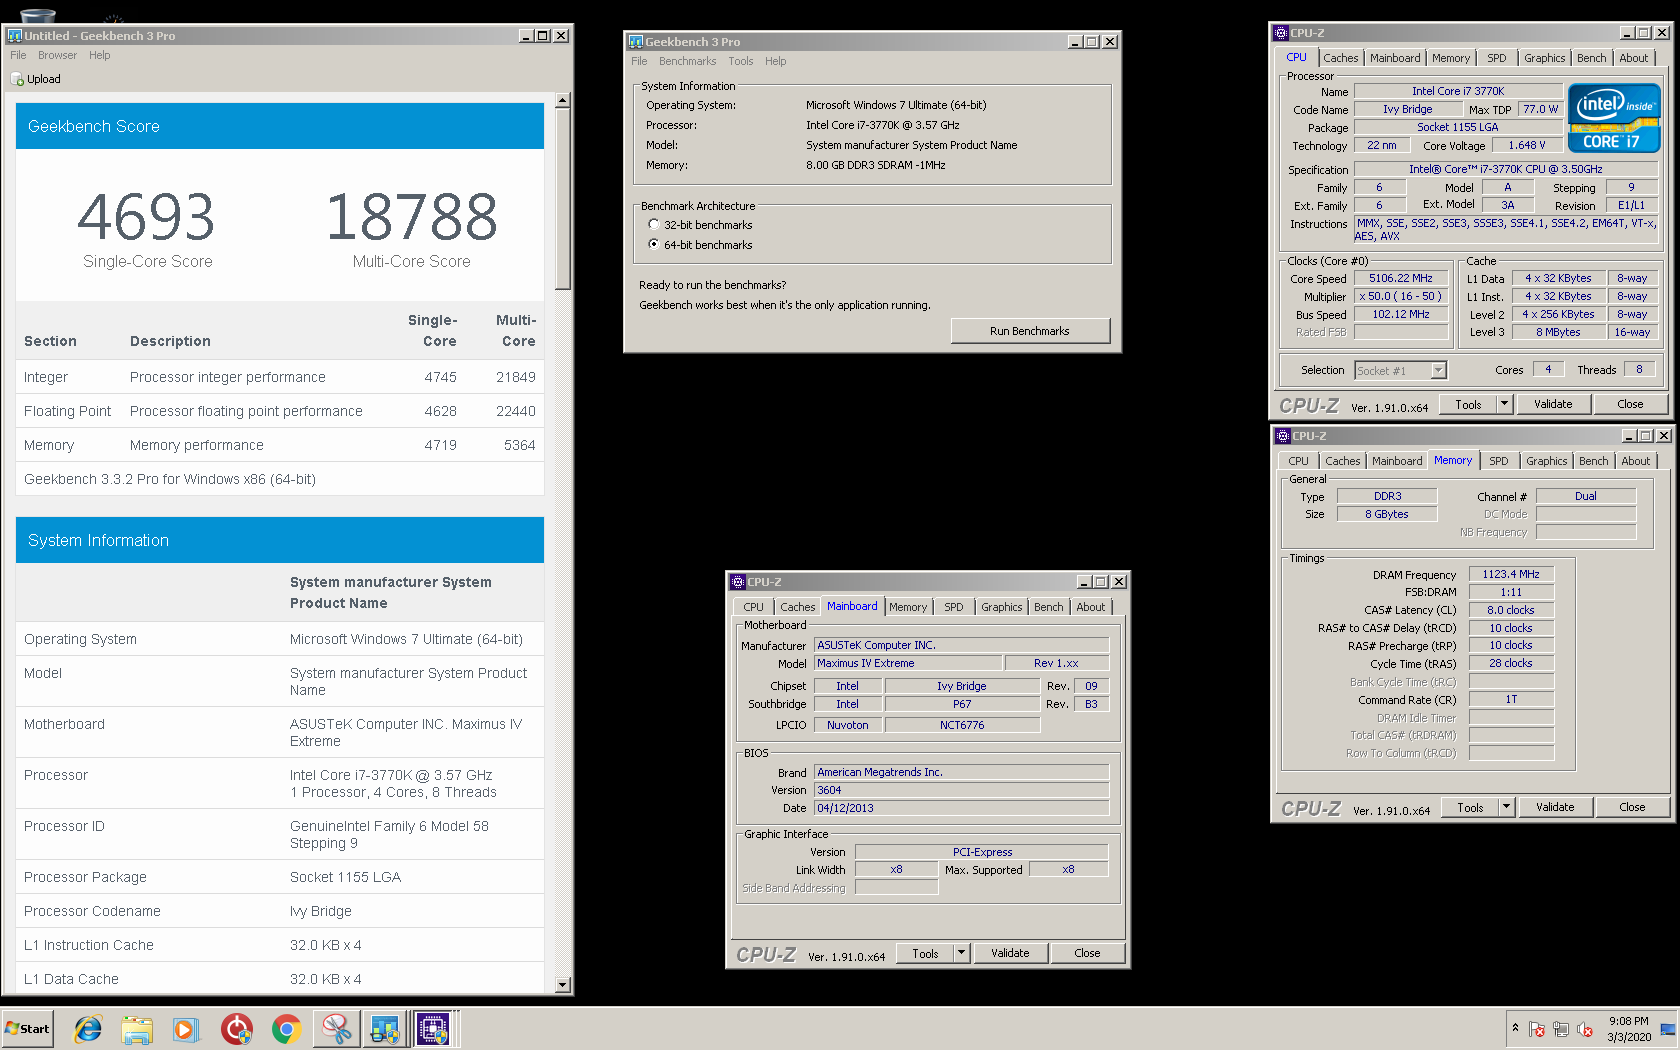Select 64-bit benchmarks option
The image size is (1680, 1050).
point(654,245)
